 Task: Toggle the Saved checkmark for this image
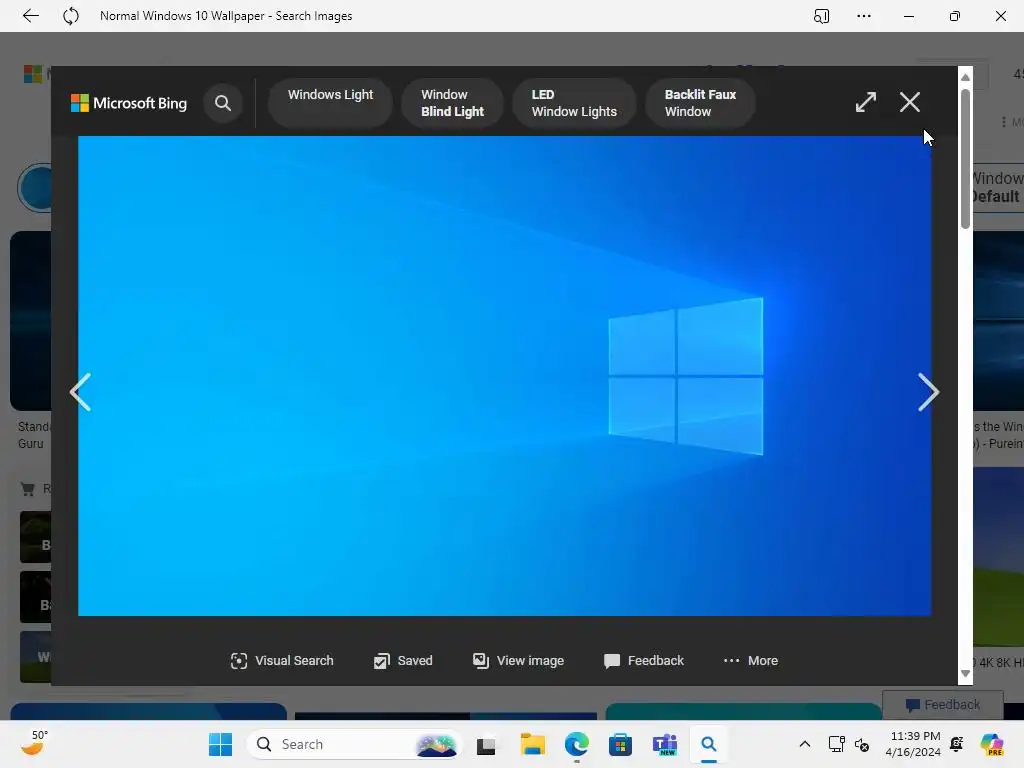[403, 660]
